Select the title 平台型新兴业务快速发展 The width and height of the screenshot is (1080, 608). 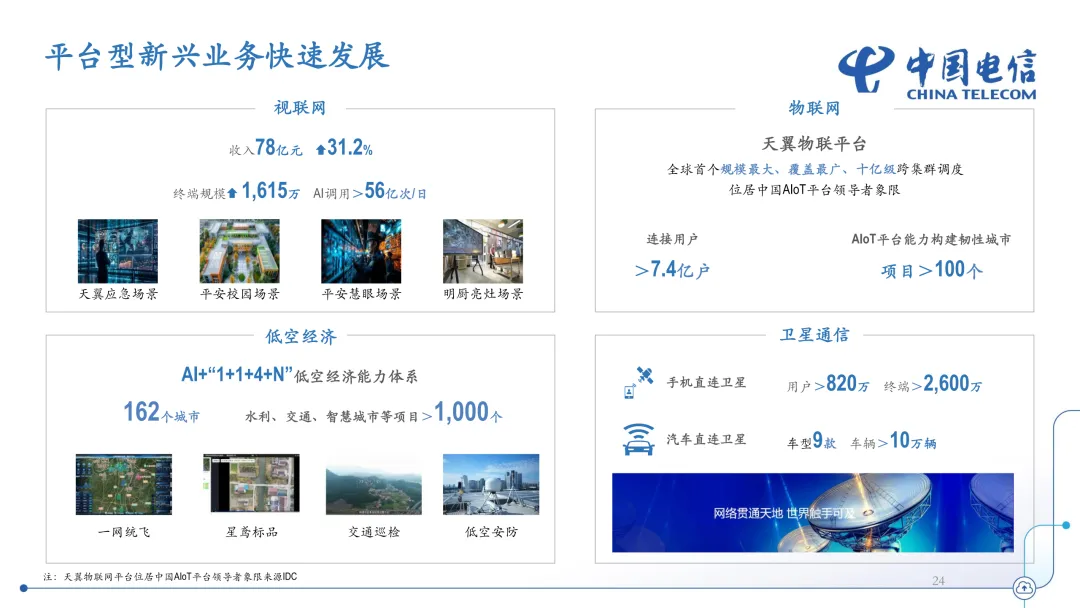coord(218,56)
